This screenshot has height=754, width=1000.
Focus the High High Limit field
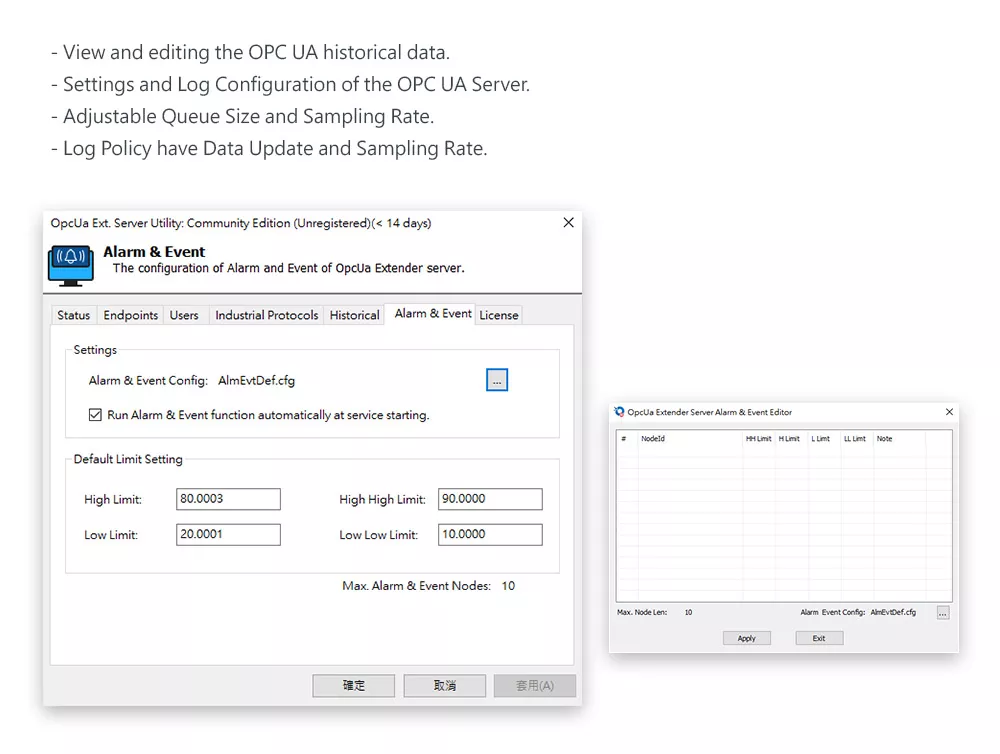coord(490,499)
